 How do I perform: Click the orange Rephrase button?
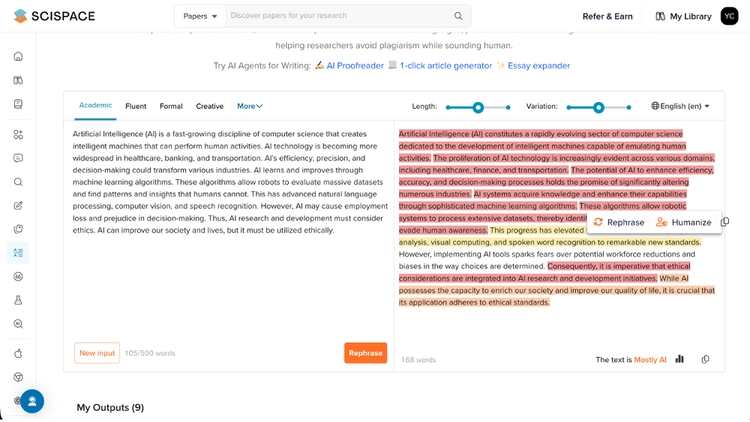(x=365, y=353)
